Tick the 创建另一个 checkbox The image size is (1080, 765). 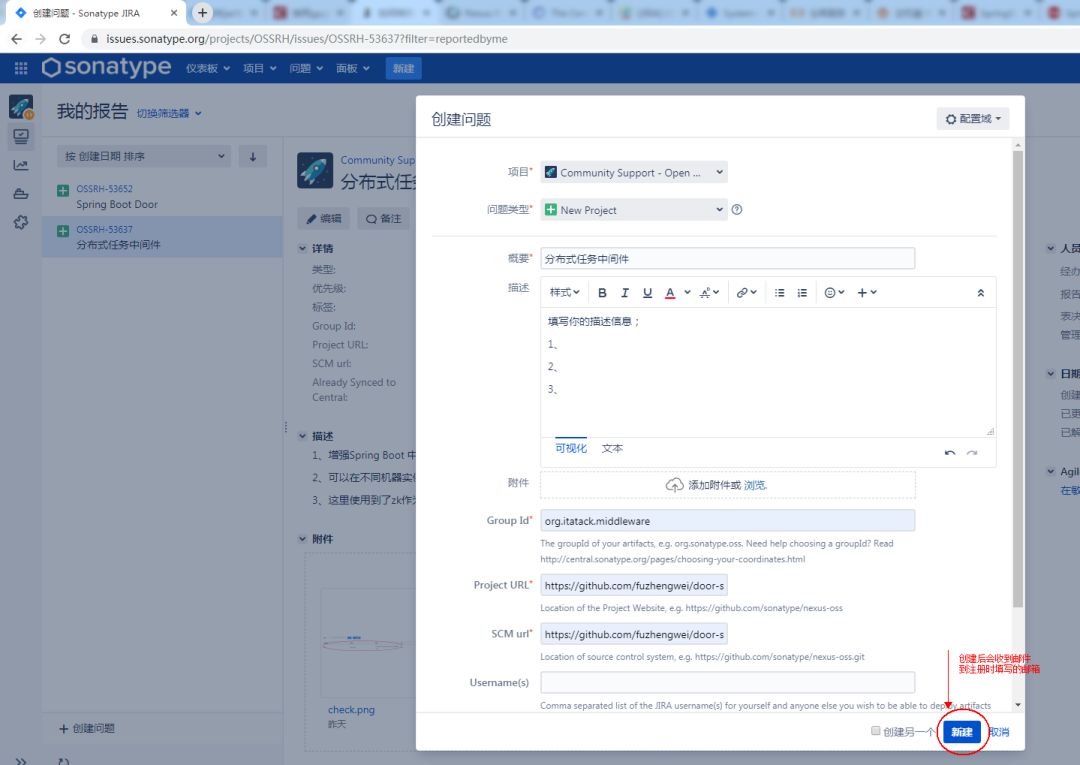(875, 731)
